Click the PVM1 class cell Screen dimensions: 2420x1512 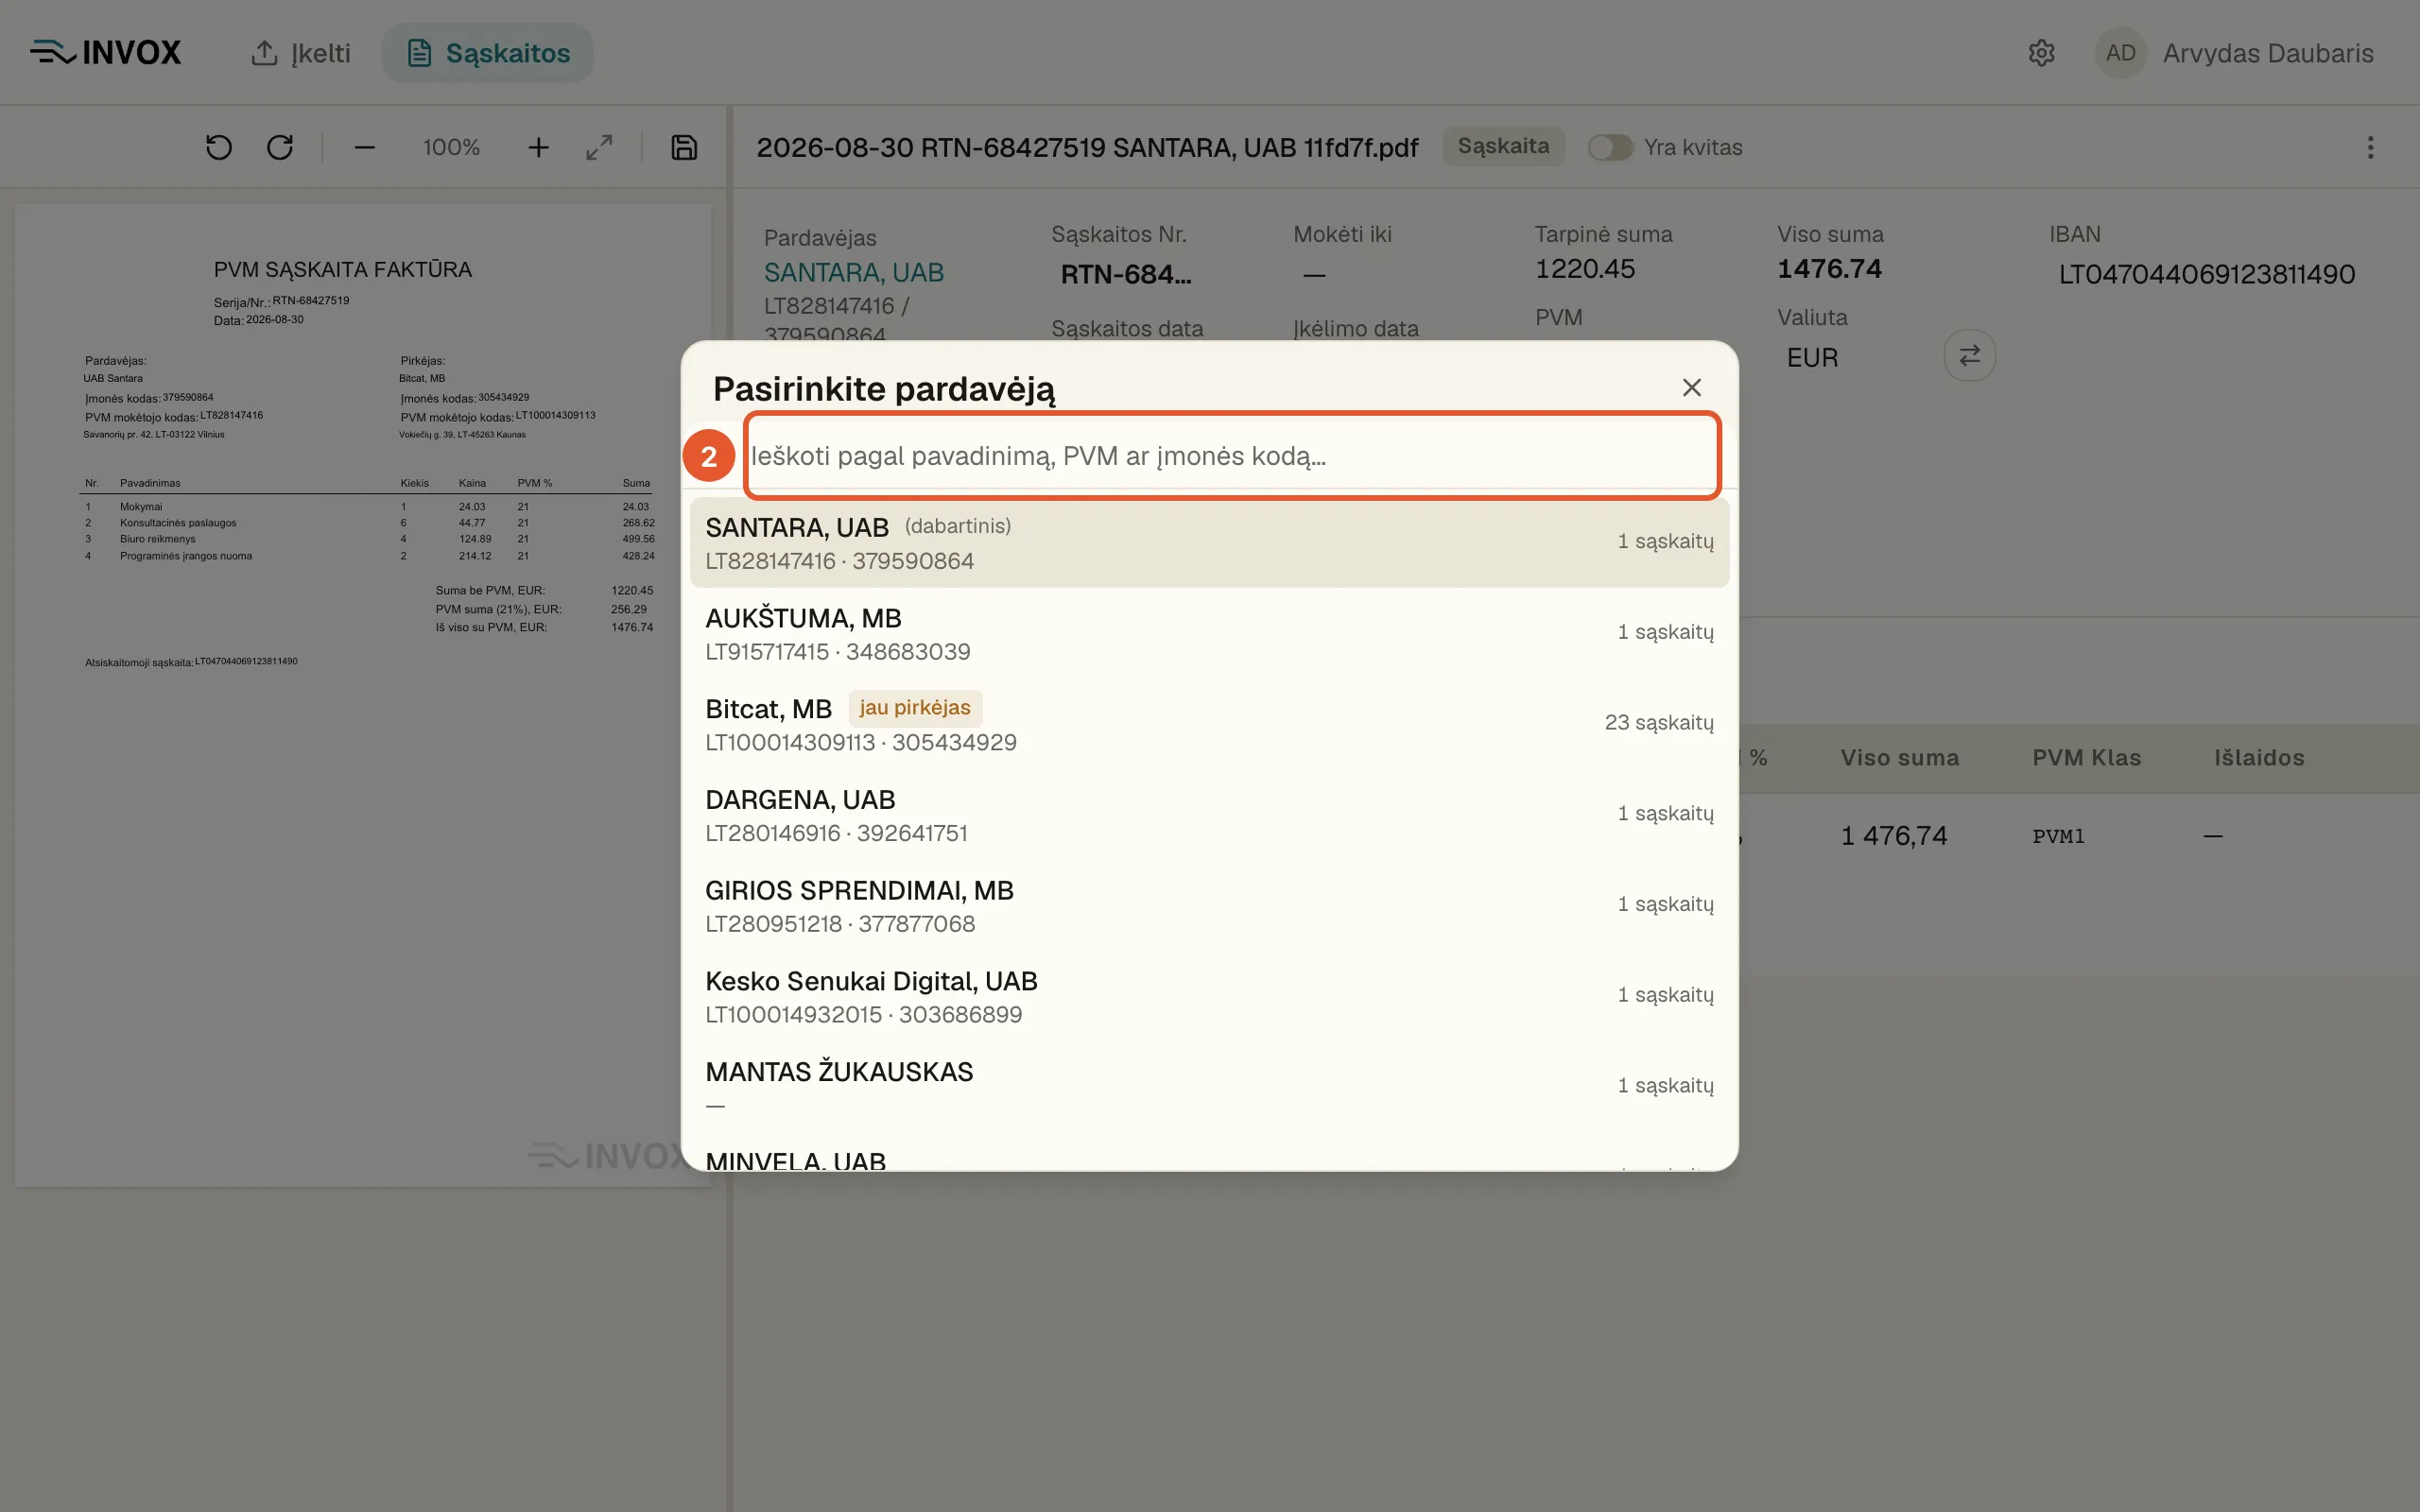pos(2059,836)
